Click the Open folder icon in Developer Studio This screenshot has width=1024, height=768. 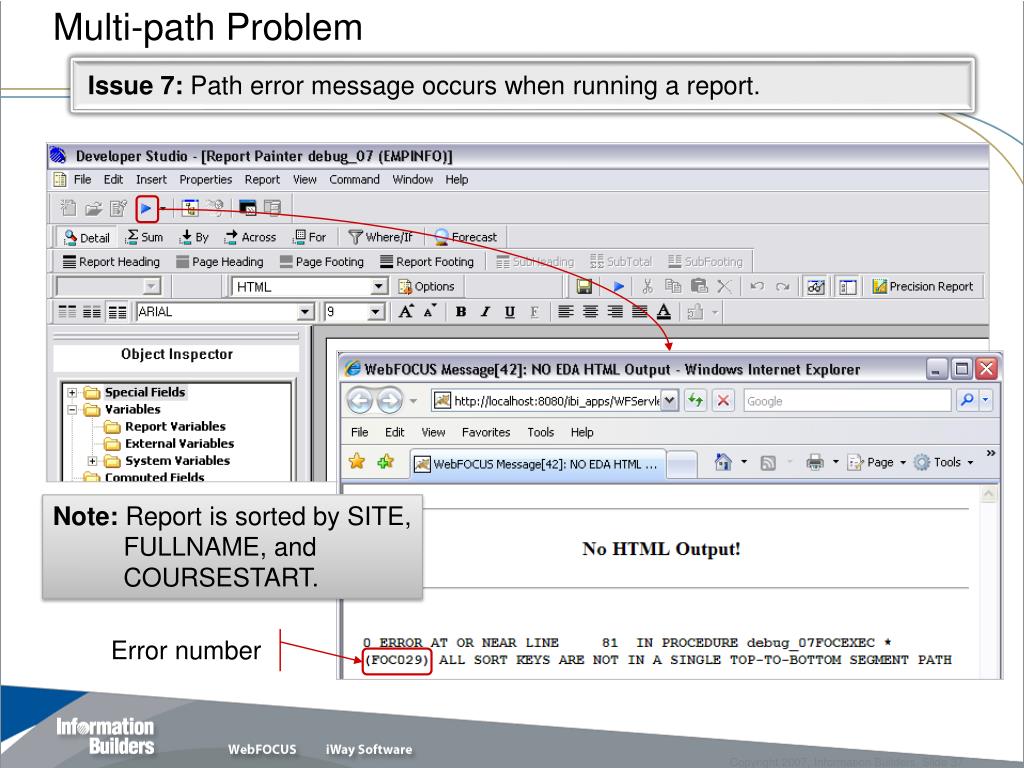[x=93, y=208]
